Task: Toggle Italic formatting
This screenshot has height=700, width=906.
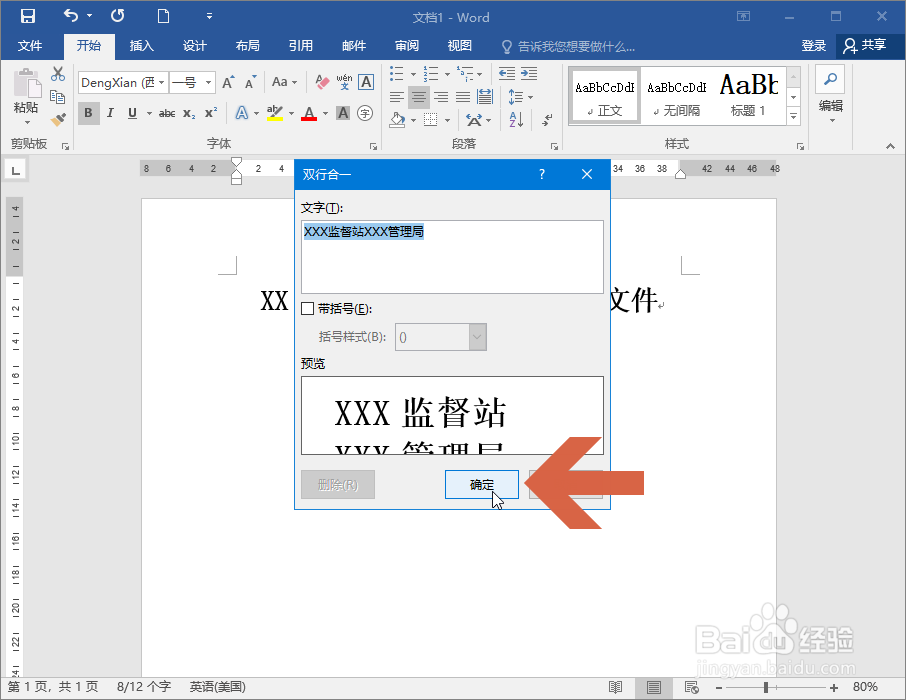Action: coord(110,113)
